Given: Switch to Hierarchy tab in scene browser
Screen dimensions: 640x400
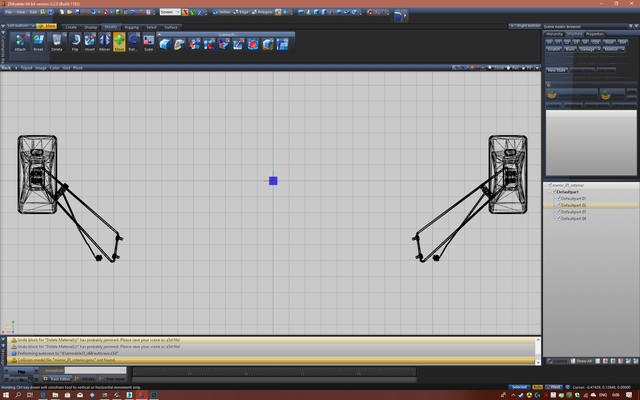Looking at the screenshot, I should pyautogui.click(x=554, y=34).
